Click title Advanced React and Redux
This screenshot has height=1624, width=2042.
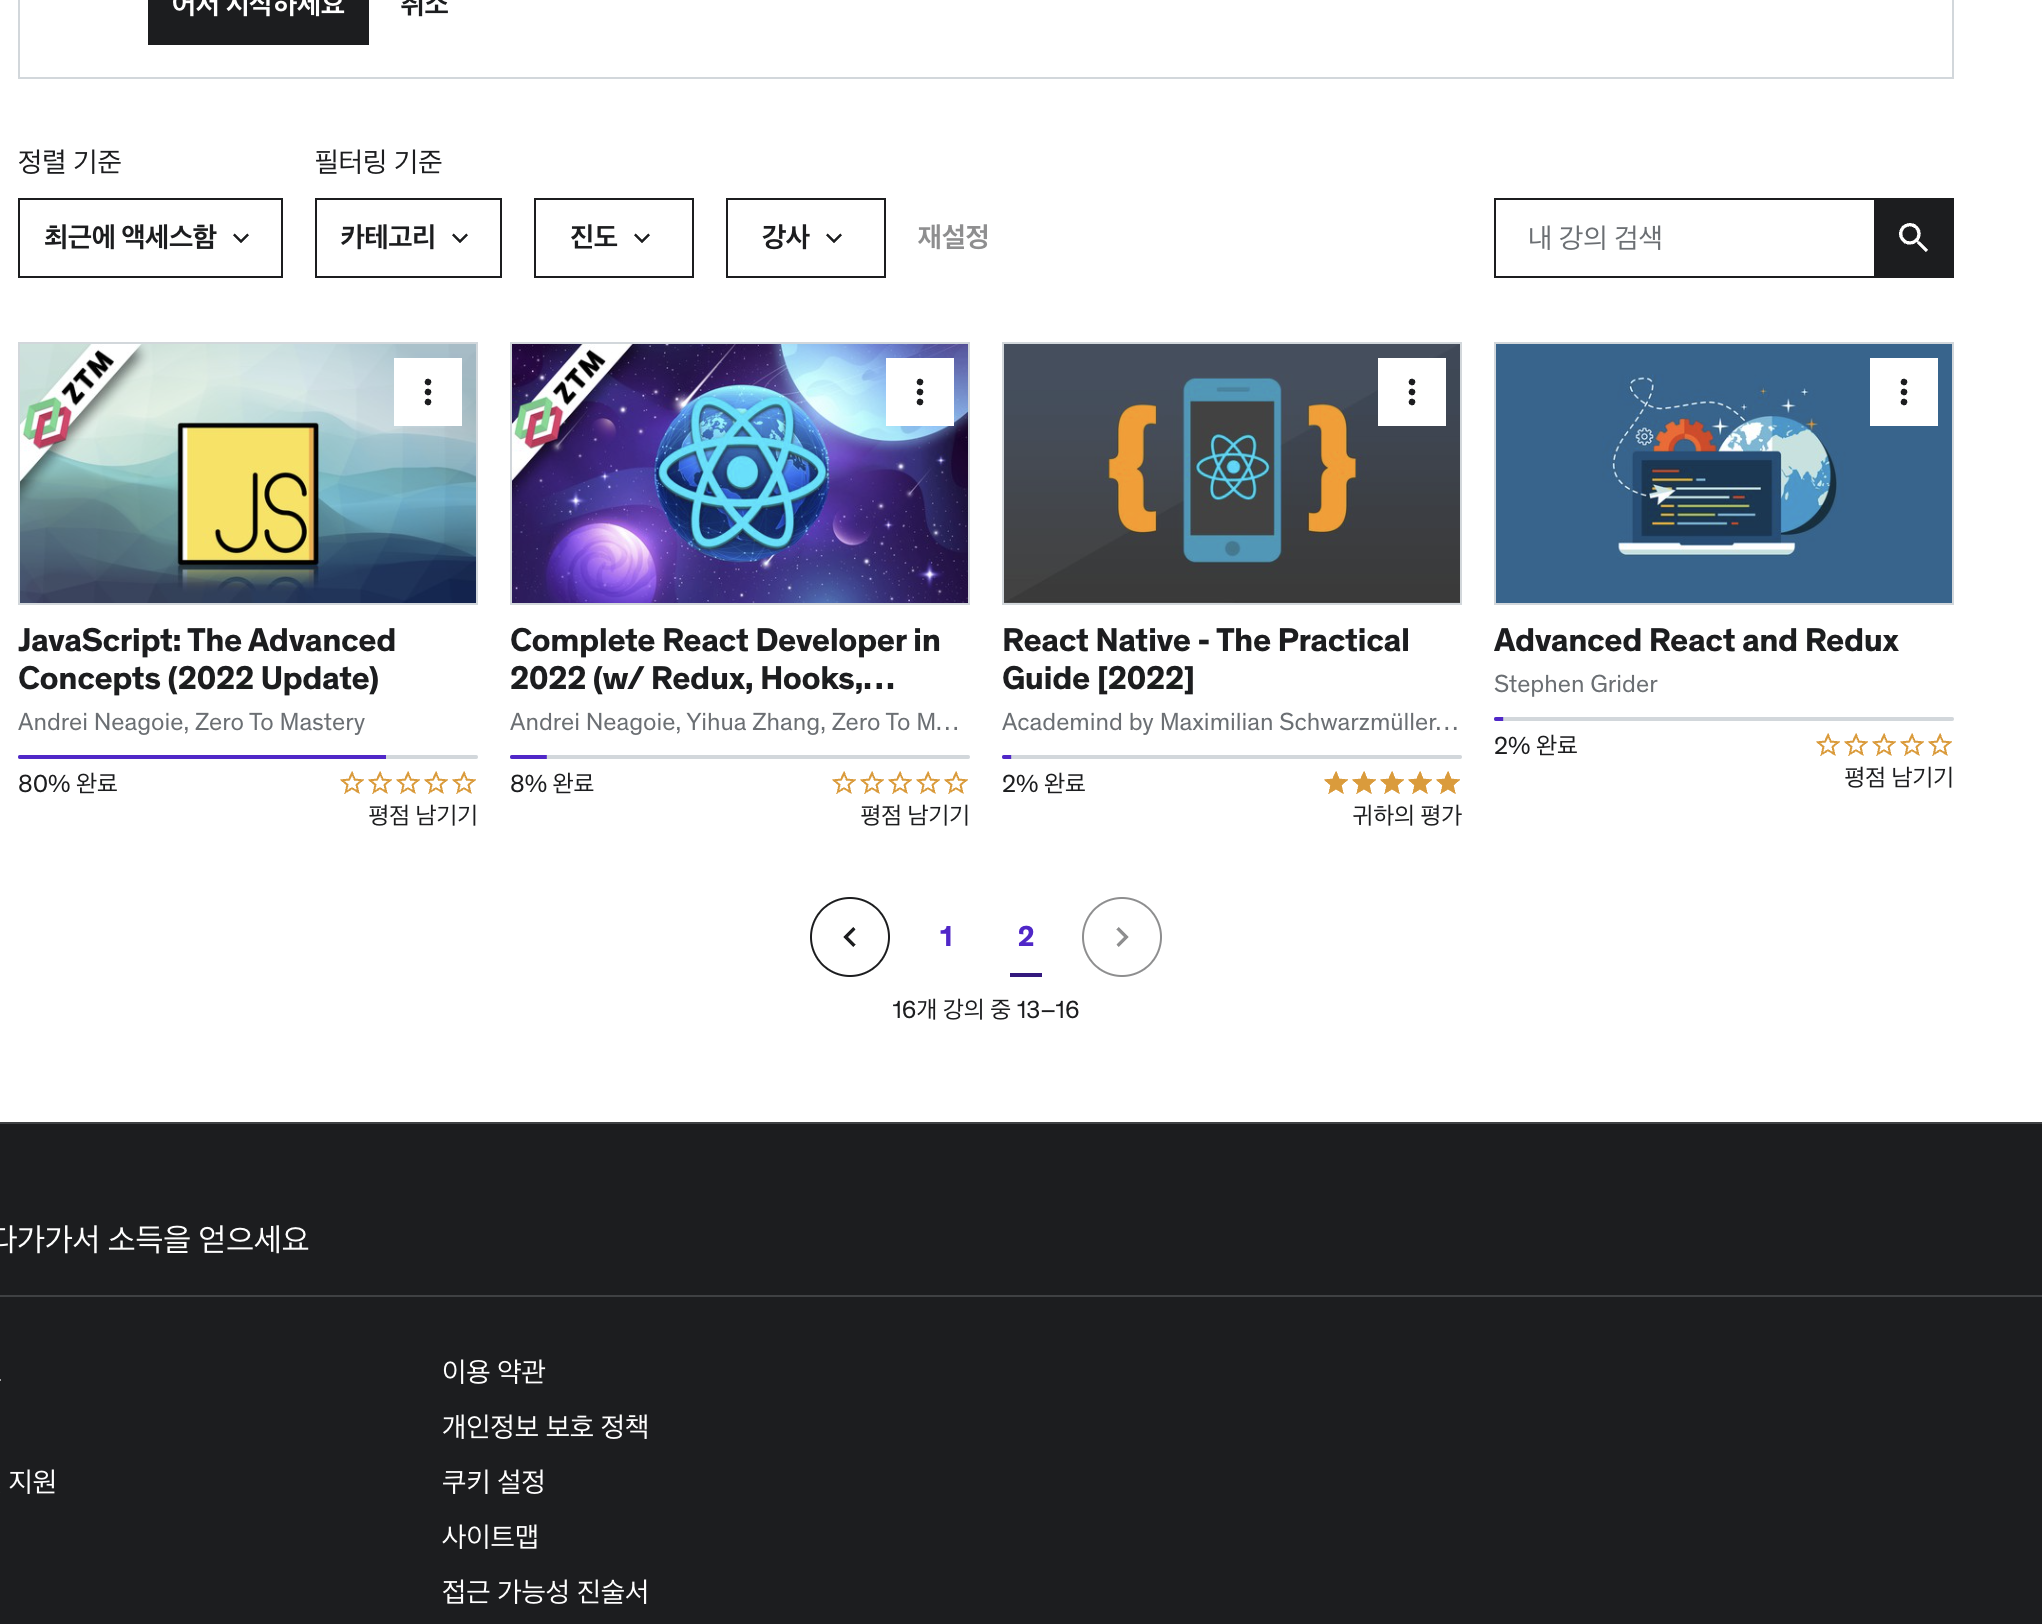pos(1696,640)
